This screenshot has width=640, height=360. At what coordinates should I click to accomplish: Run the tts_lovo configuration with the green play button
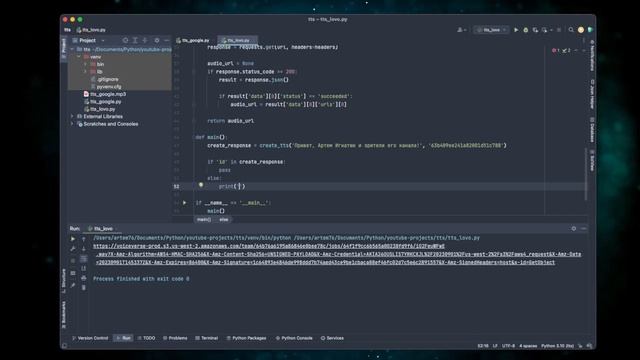[516, 30]
